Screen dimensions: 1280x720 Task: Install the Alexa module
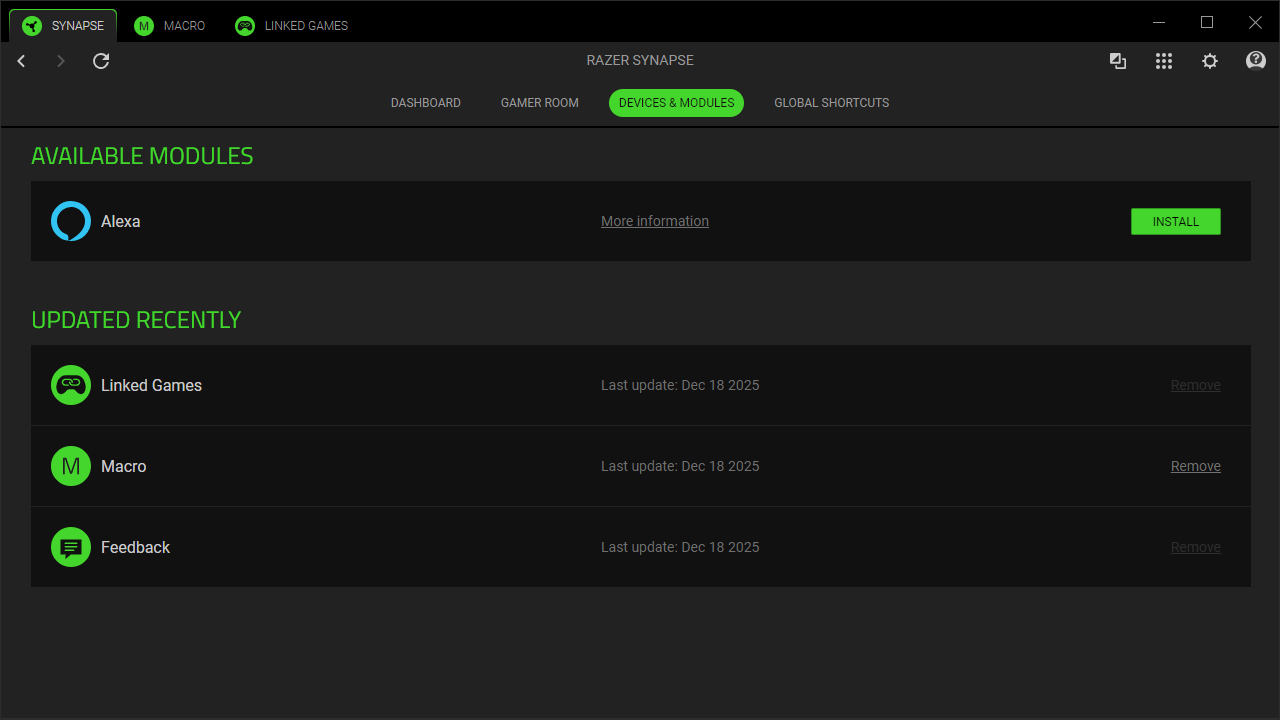[x=1175, y=221]
